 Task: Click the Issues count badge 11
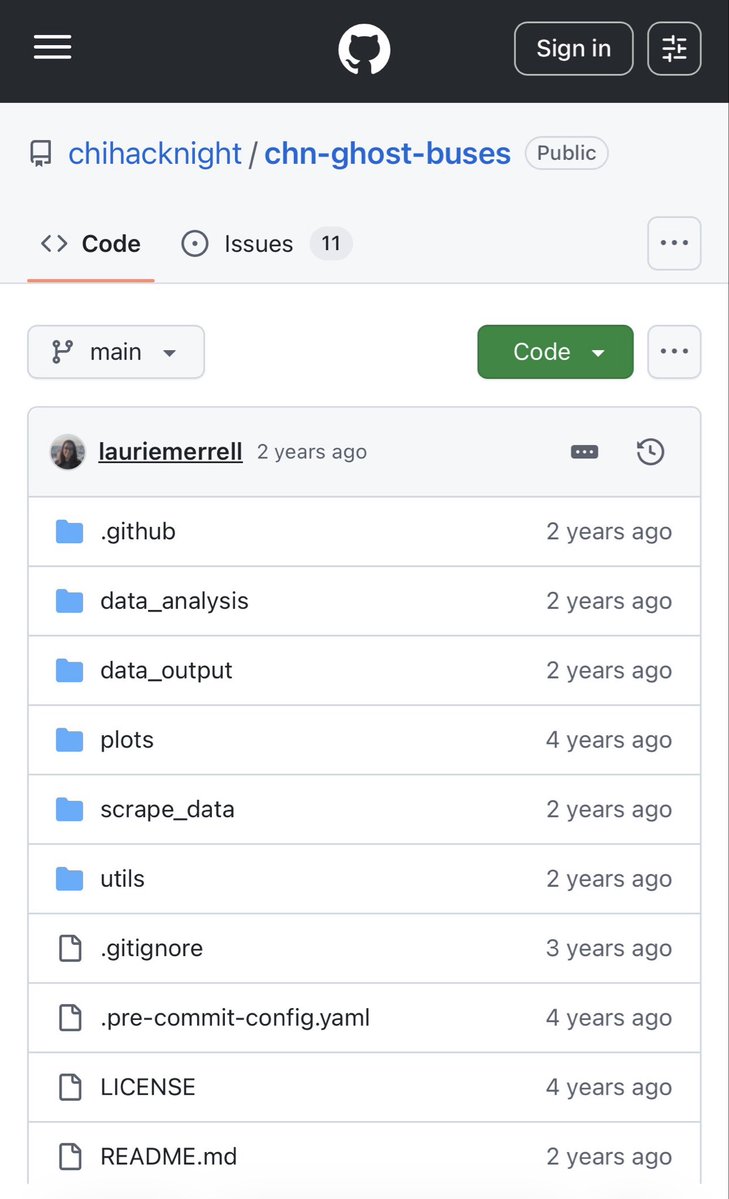[x=330, y=244]
